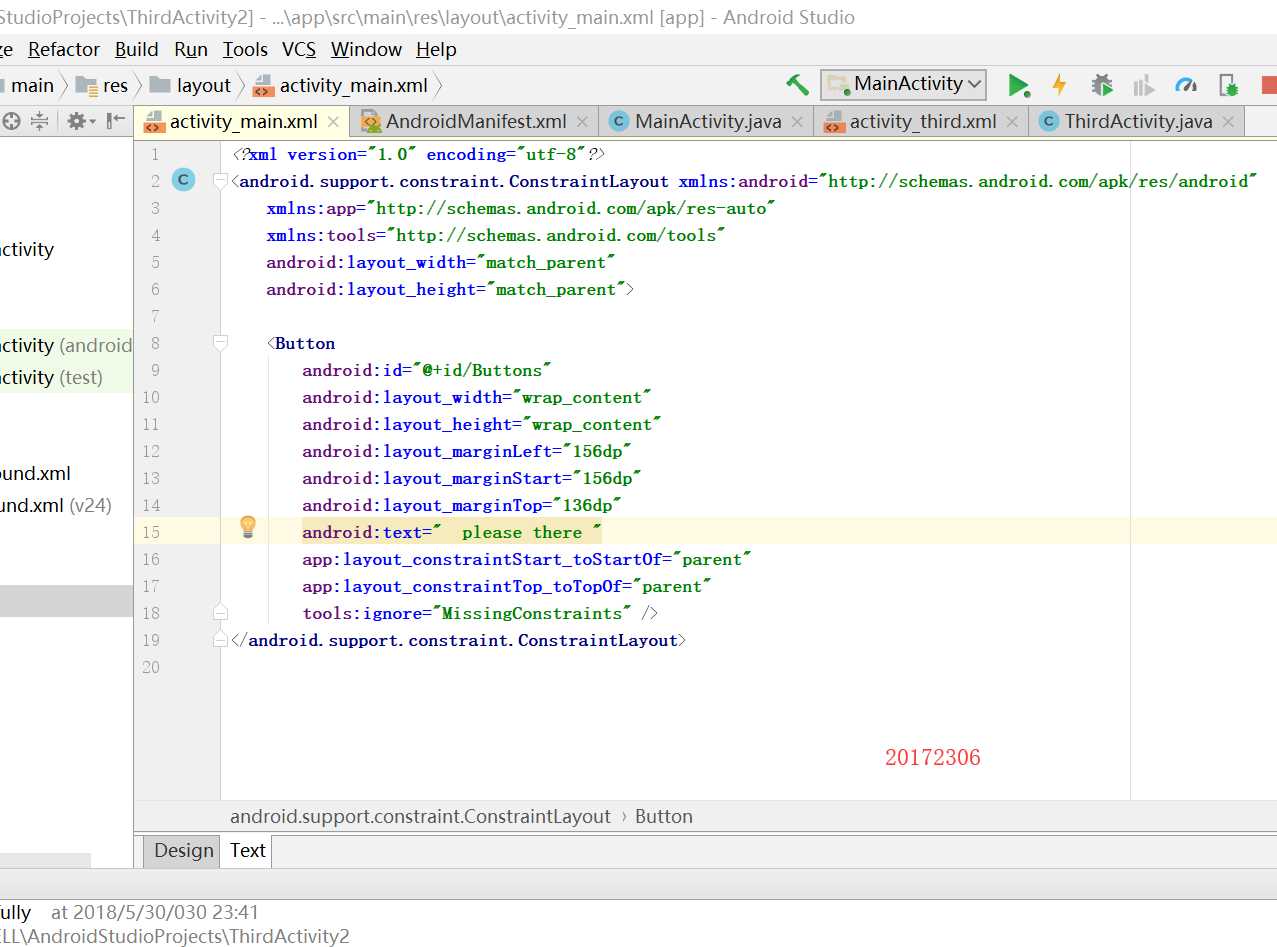This screenshot has height=947, width=1277.
Task: Start debugging with the bug icon
Action: click(1102, 85)
